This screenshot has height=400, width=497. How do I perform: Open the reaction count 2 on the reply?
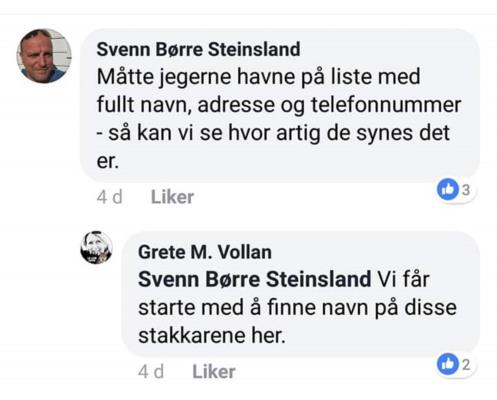(466, 364)
